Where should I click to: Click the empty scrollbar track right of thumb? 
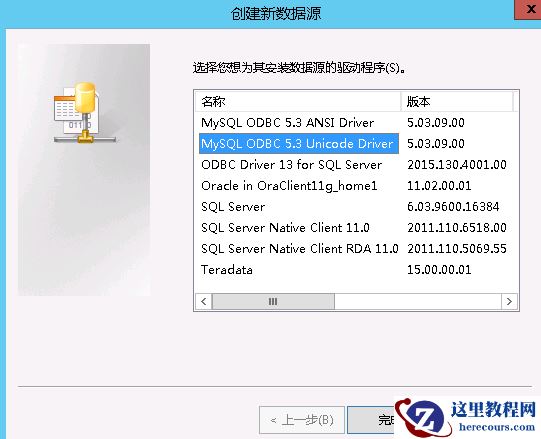(x=417, y=301)
